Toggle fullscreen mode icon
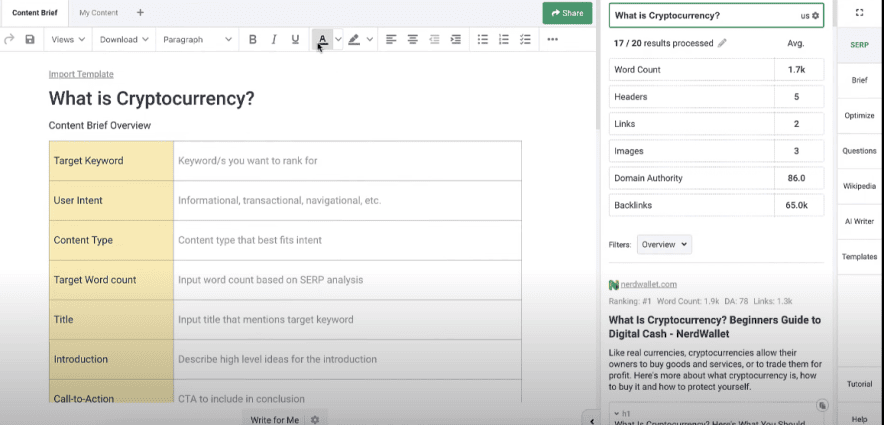The width and height of the screenshot is (884, 425). pos(859,13)
